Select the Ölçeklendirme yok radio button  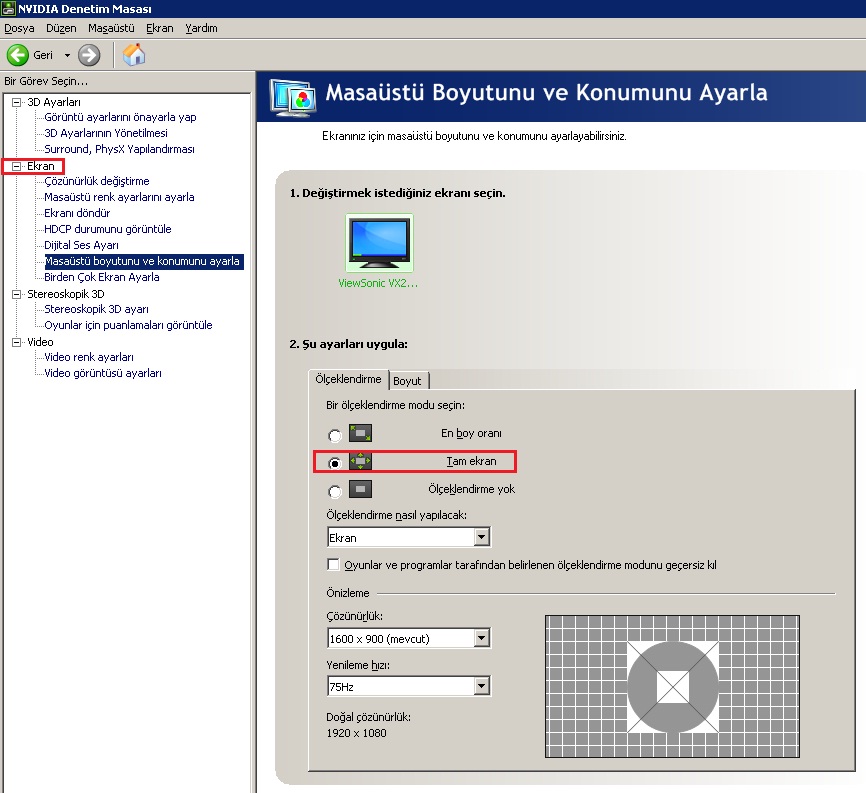tap(335, 491)
